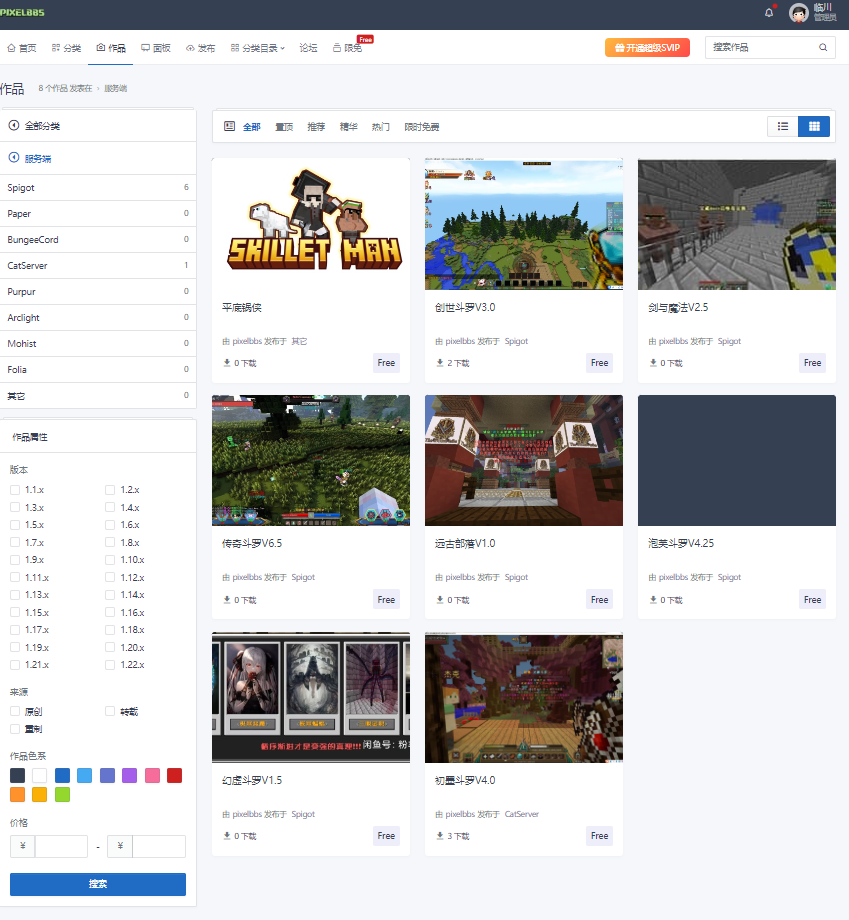
Task: Click the Free button on 创世斗罗V3.0 card
Action: [599, 363]
